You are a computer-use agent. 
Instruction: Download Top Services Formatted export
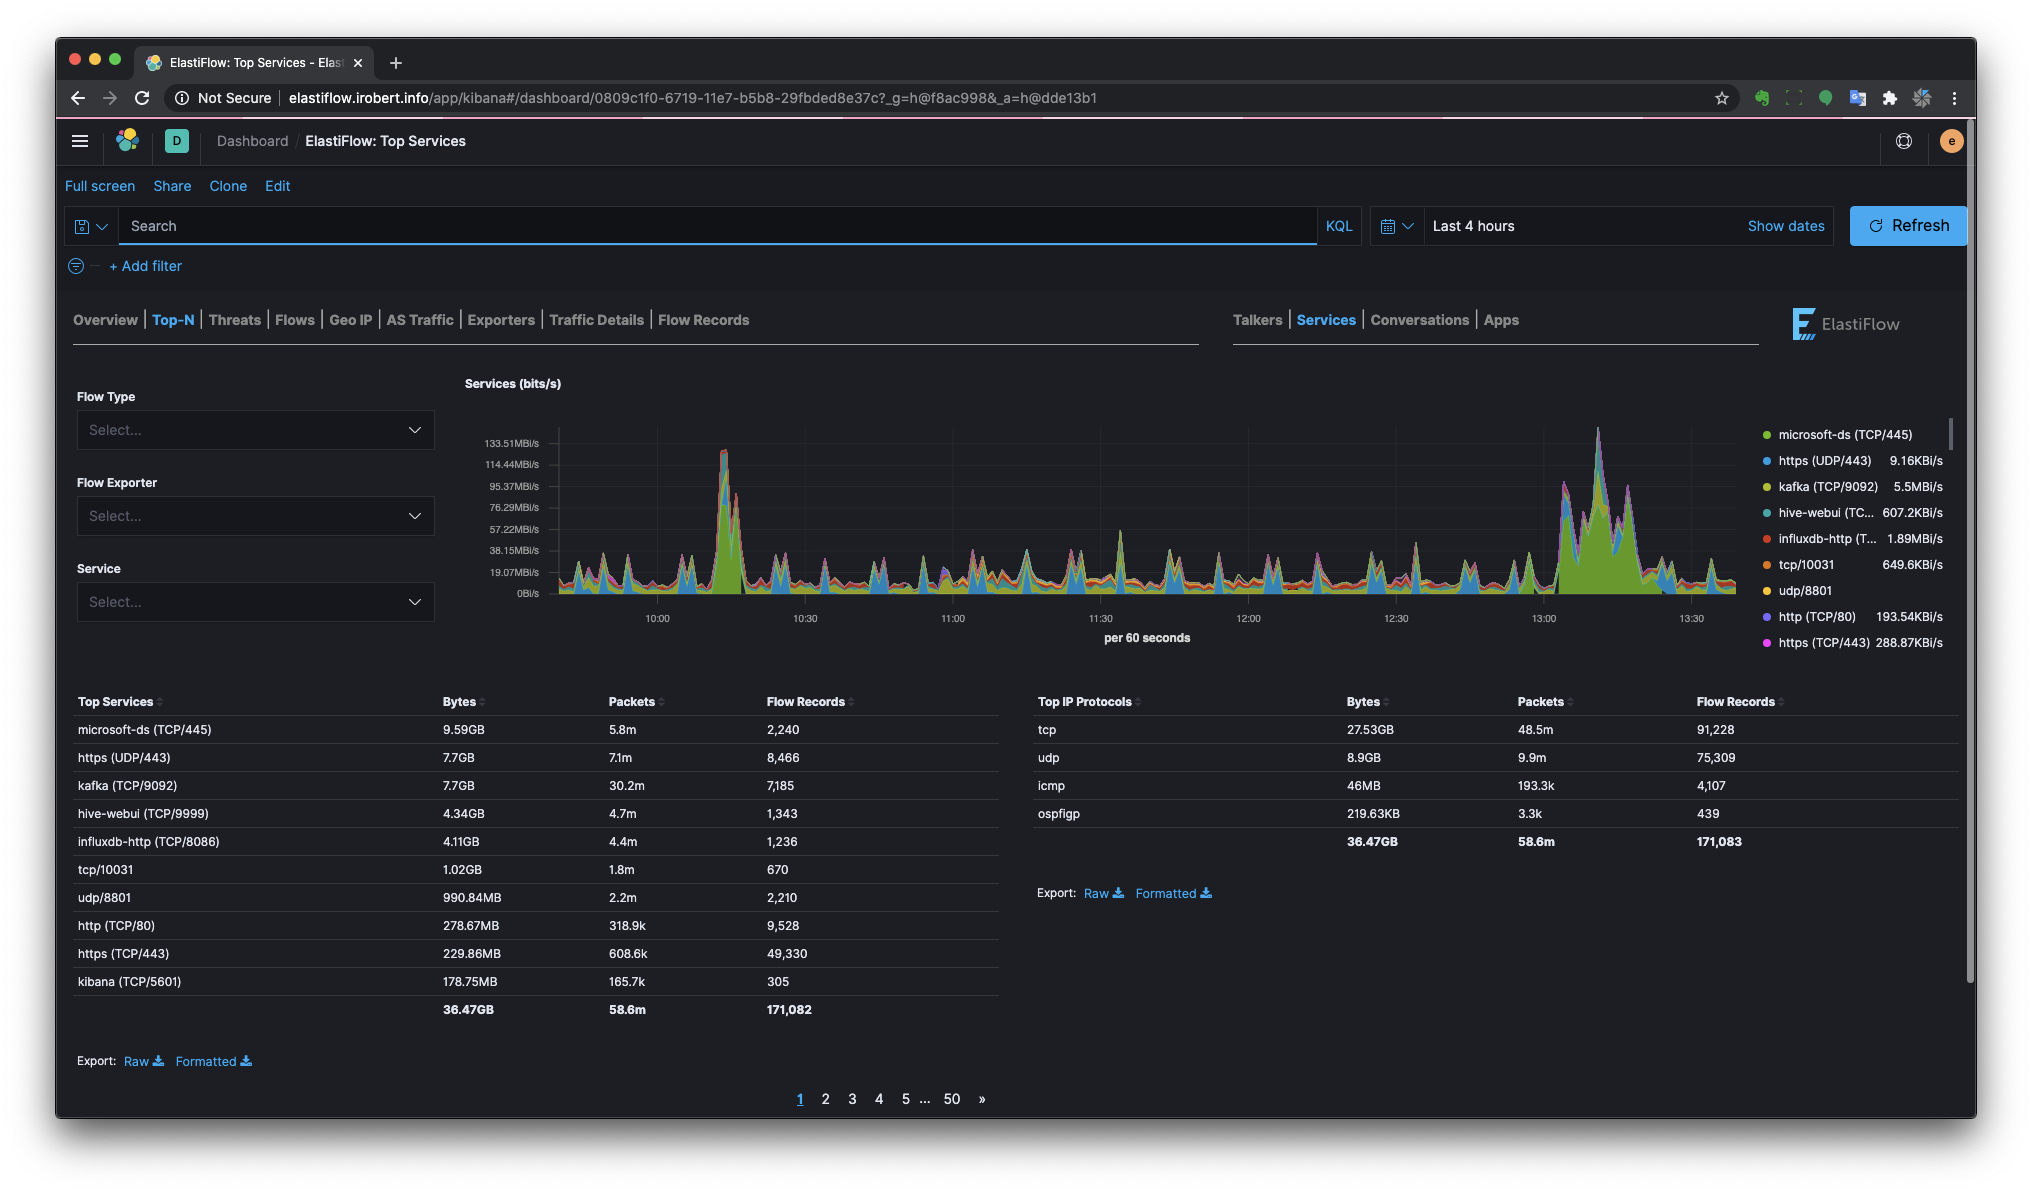214,1062
